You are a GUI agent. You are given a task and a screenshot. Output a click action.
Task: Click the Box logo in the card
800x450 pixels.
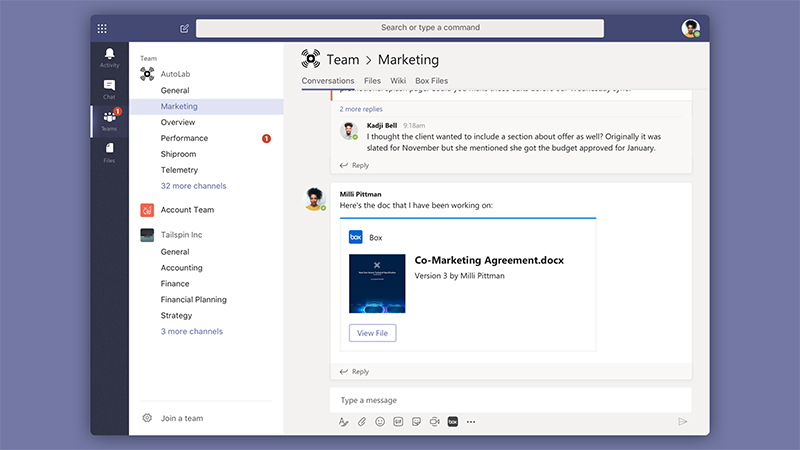click(x=356, y=237)
